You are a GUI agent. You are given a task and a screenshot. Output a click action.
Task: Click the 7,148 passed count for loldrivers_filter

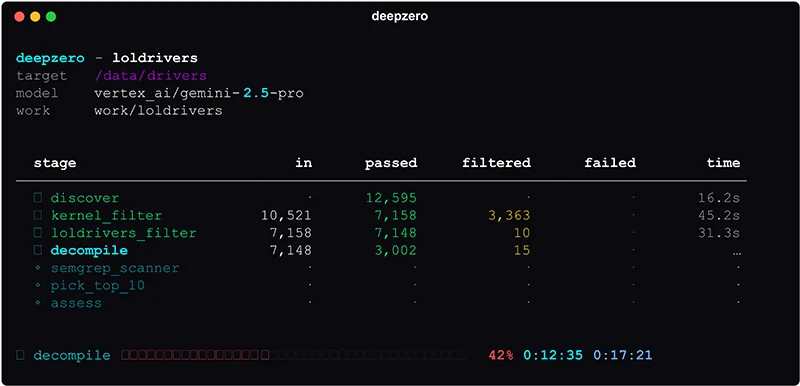(x=395, y=233)
